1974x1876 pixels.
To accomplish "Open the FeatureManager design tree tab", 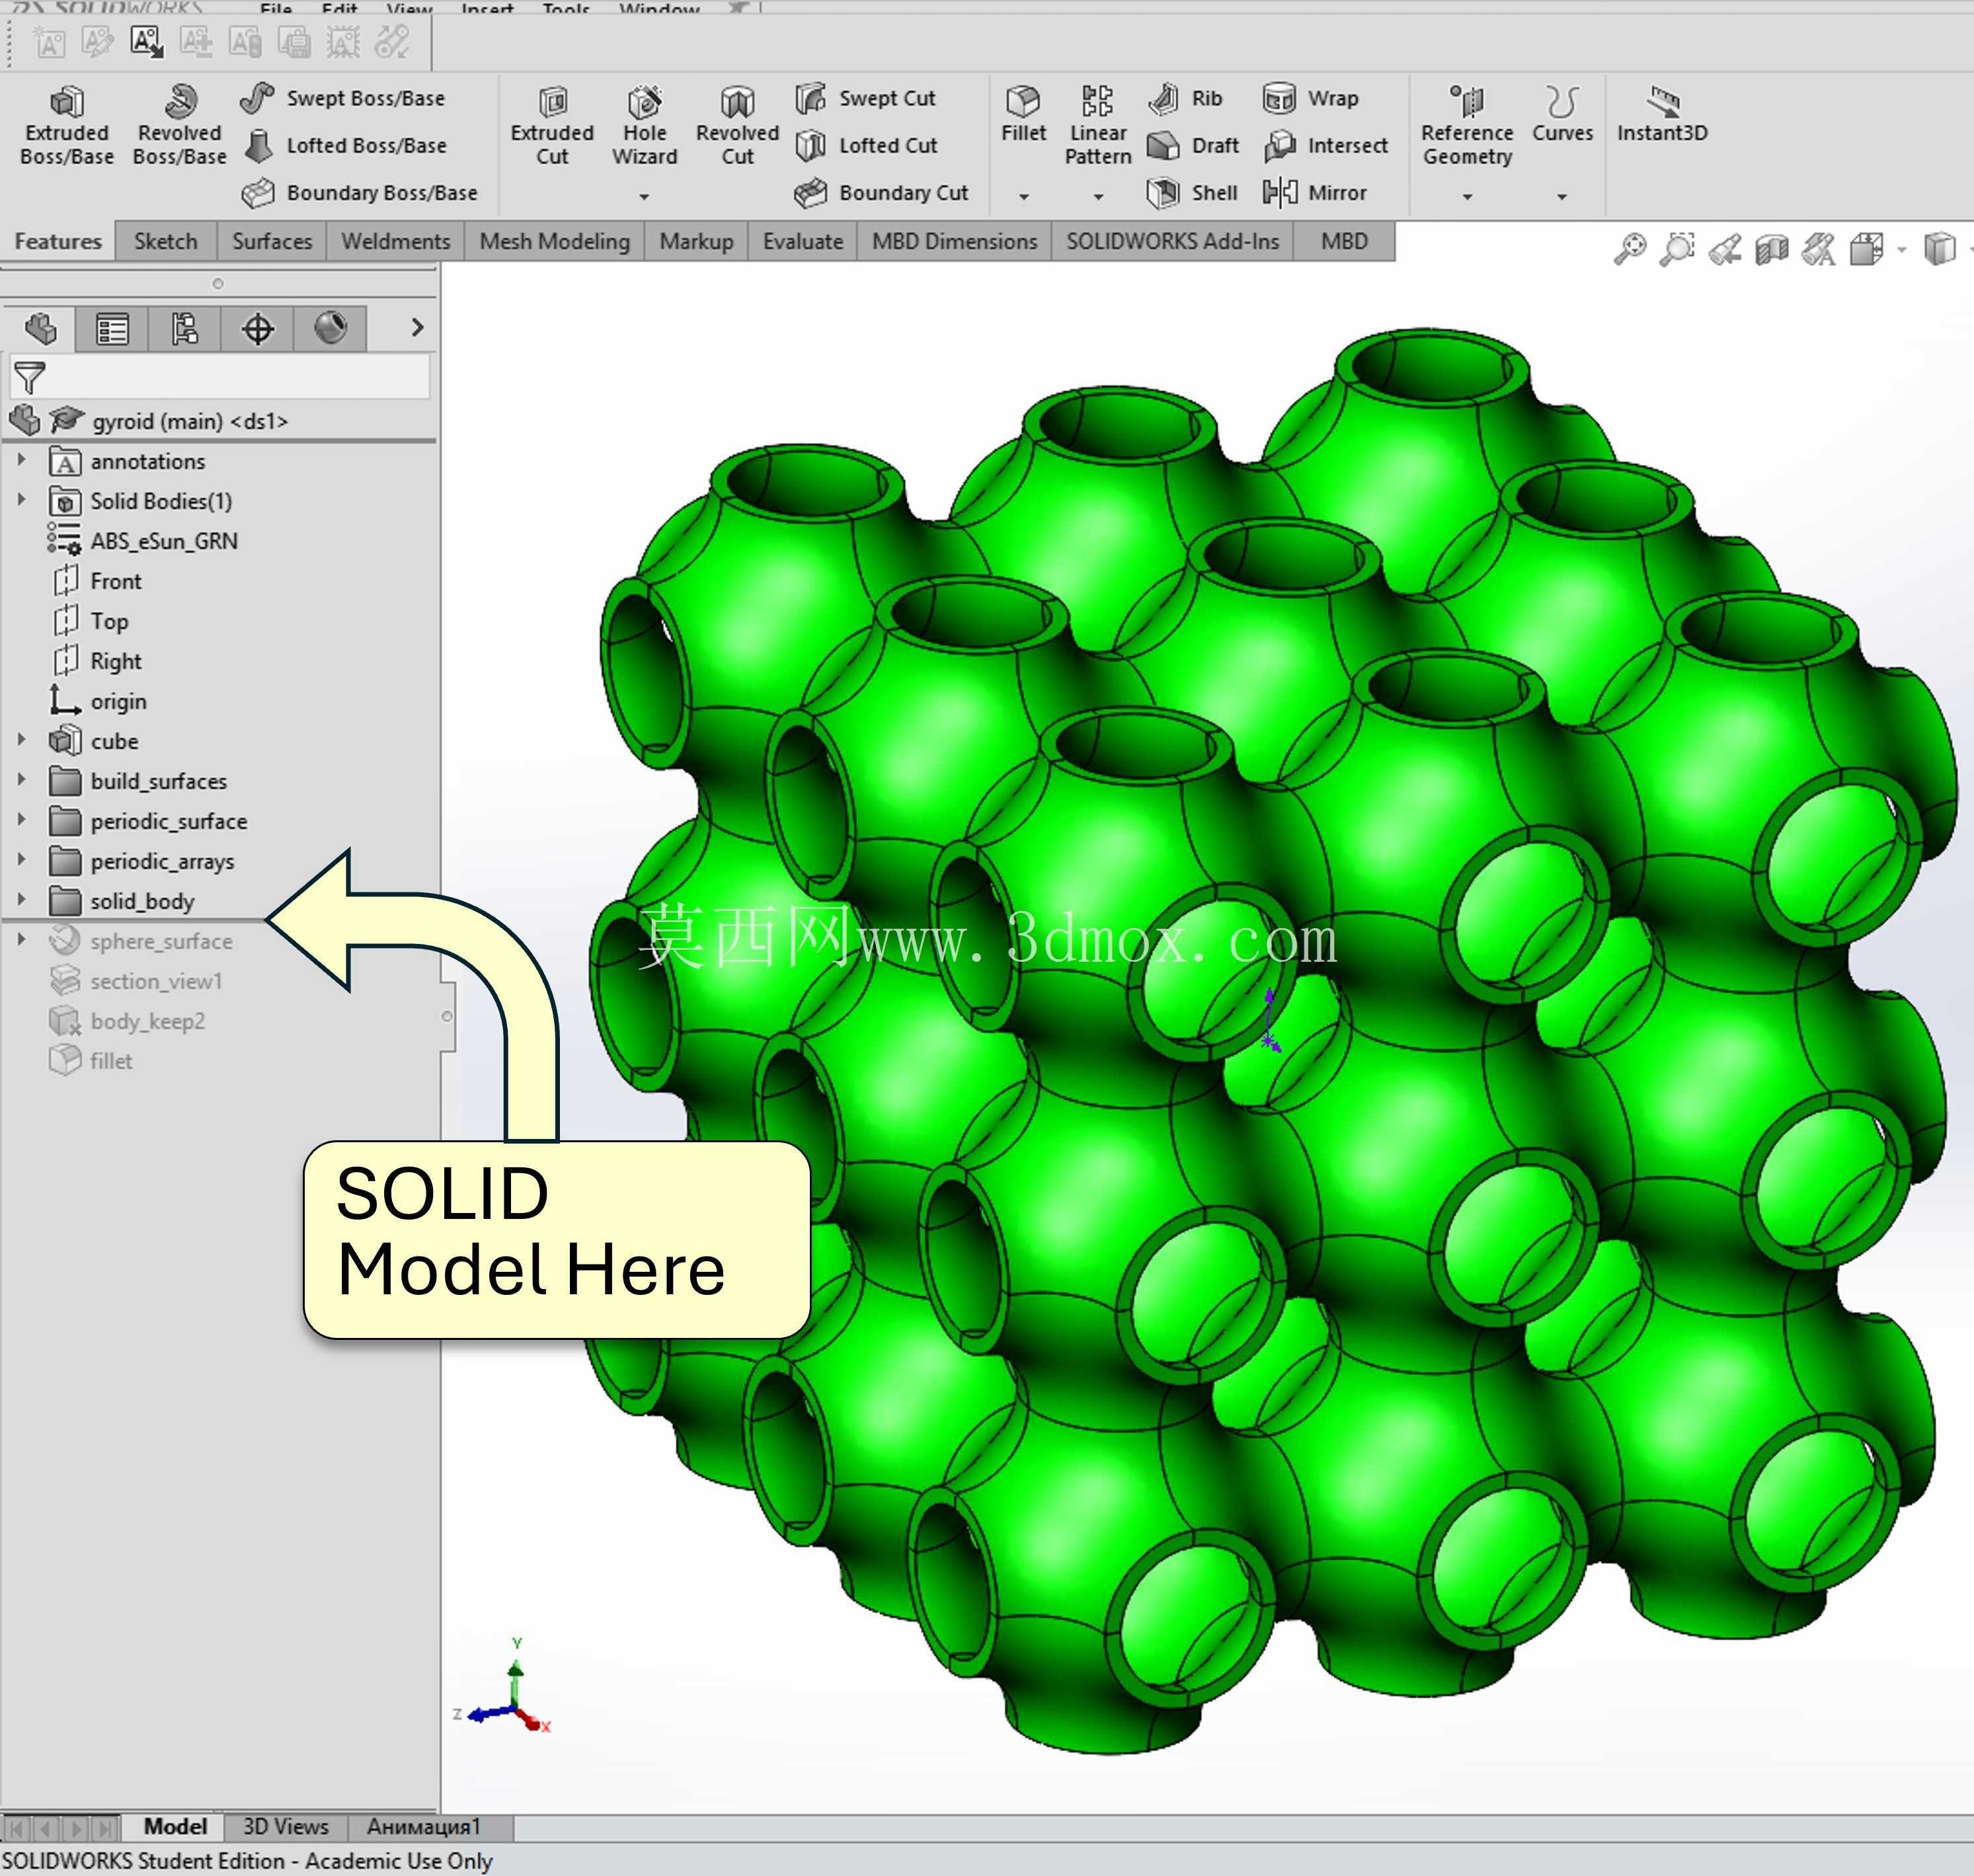I will click(40, 328).
